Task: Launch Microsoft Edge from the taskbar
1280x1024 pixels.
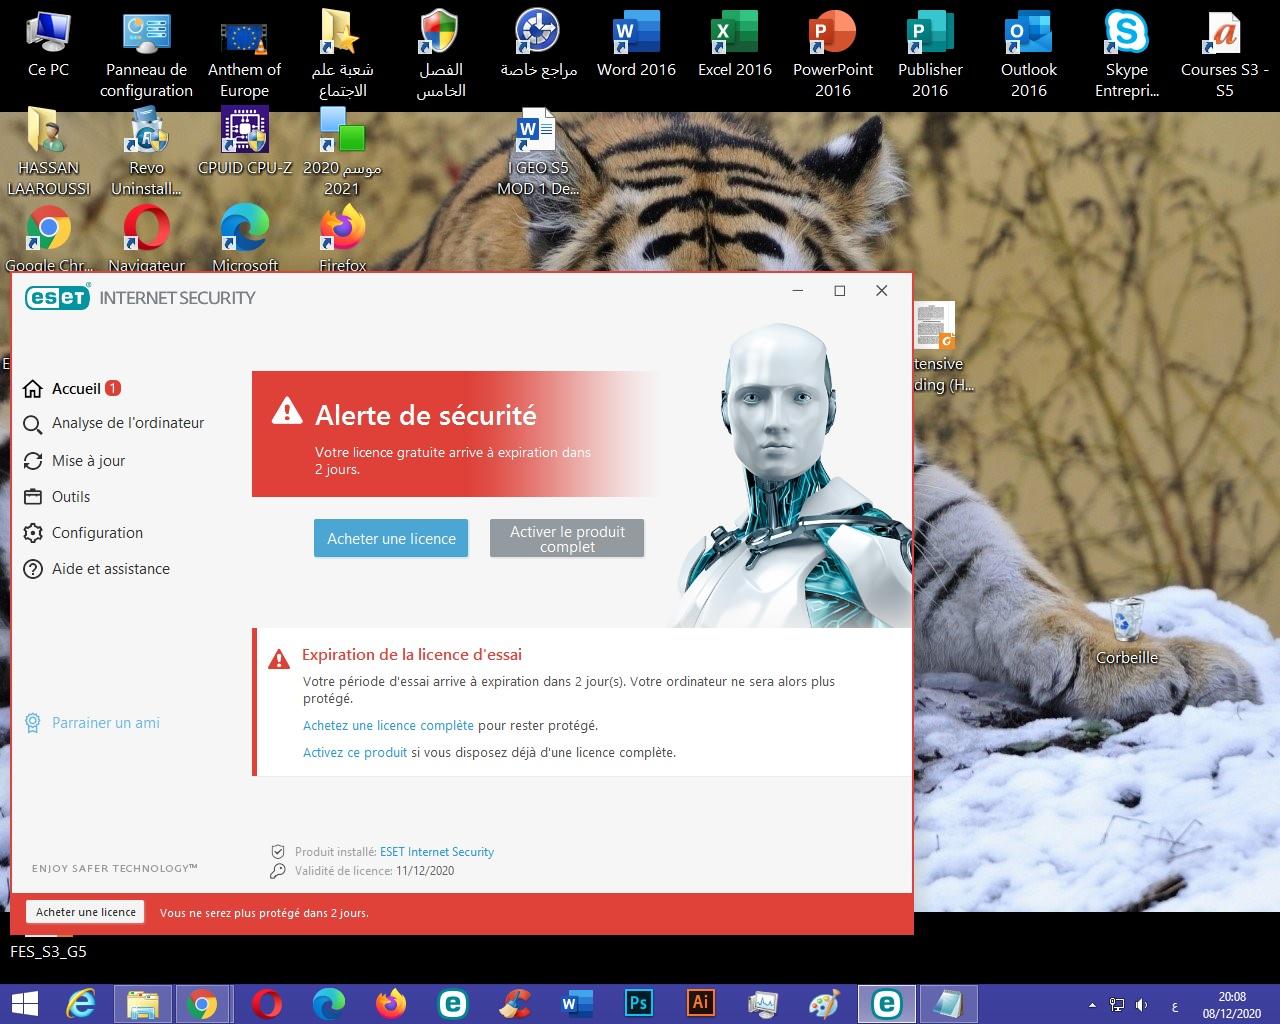Action: click(x=328, y=1003)
